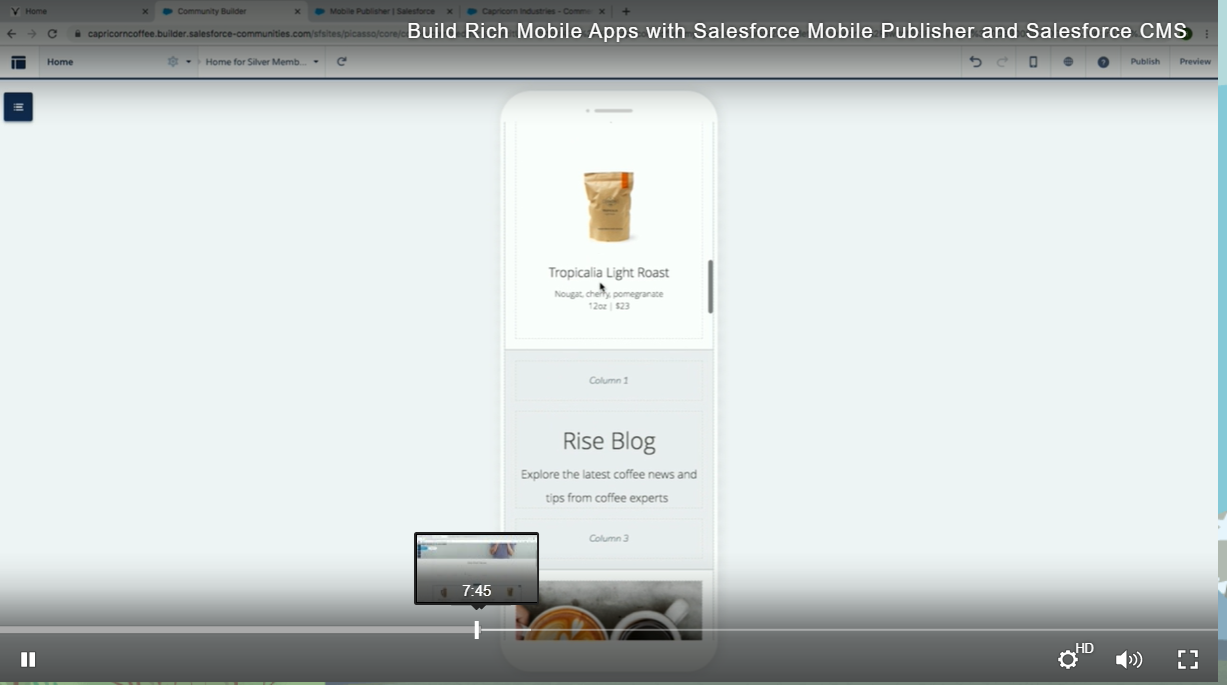The image size is (1227, 685).
Task: Select the Column 1 placeholder region
Action: 608,380
